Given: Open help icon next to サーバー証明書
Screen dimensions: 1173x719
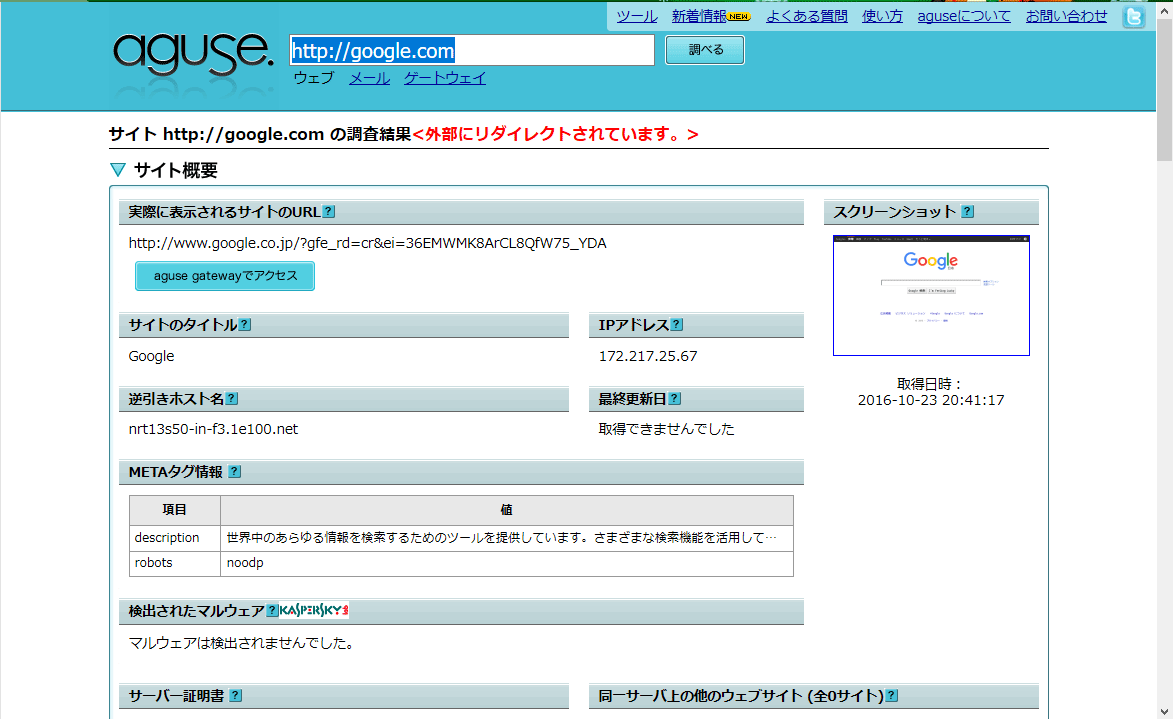Looking at the screenshot, I should [x=236, y=696].
